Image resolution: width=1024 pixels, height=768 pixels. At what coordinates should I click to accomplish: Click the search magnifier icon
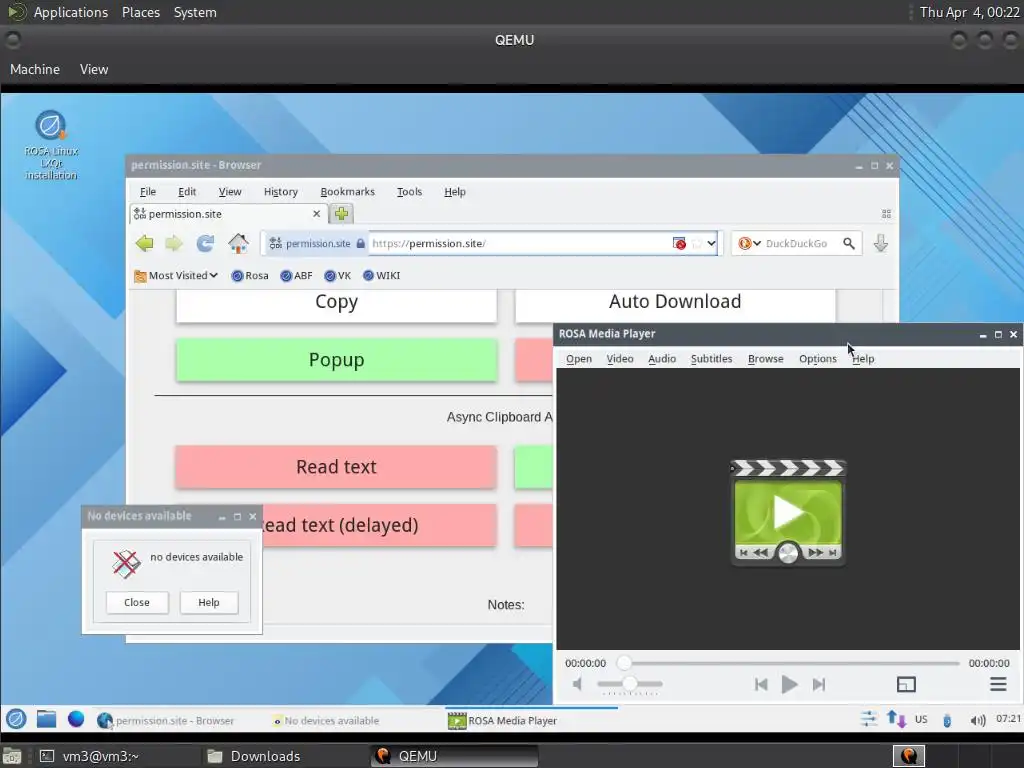point(848,244)
